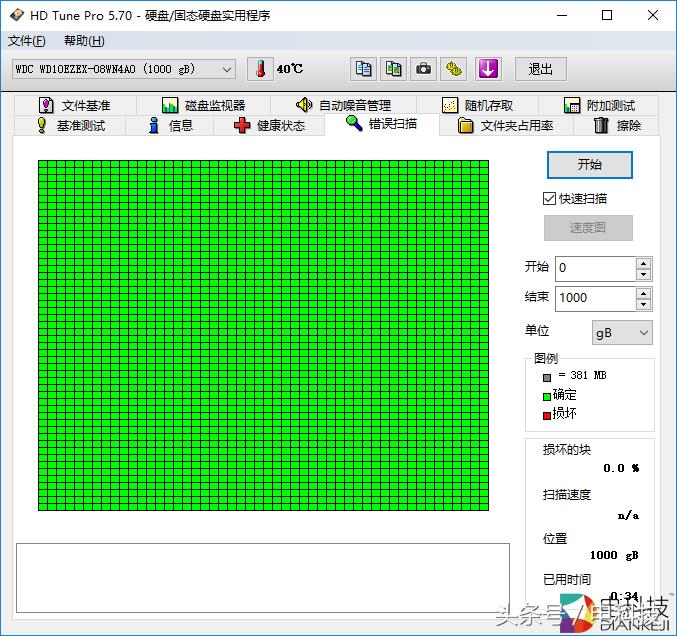Image resolution: width=677 pixels, height=636 pixels.
Task: Click the red 损坏 legend swatch
Action: pyautogui.click(x=547, y=415)
